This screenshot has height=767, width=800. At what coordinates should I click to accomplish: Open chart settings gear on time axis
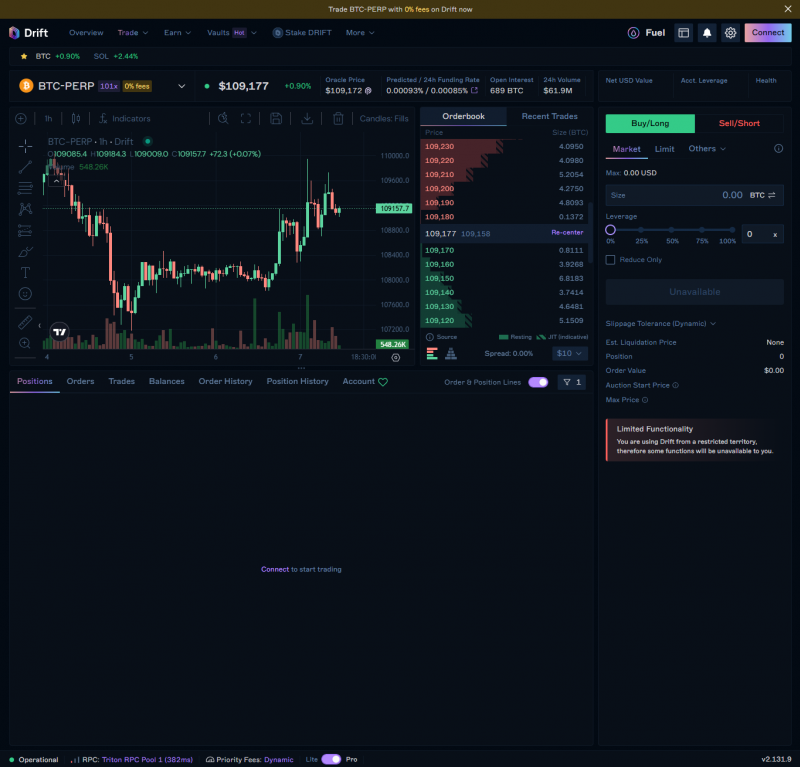point(395,357)
